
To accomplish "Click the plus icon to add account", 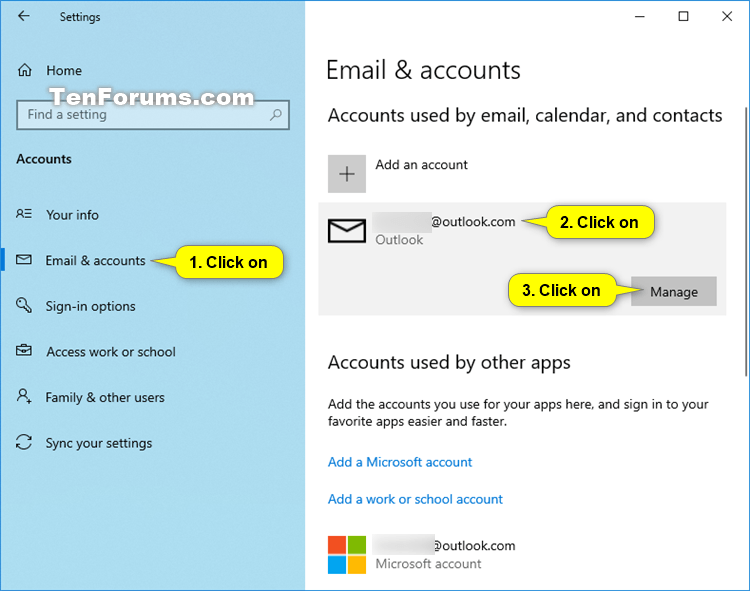I will pos(347,174).
